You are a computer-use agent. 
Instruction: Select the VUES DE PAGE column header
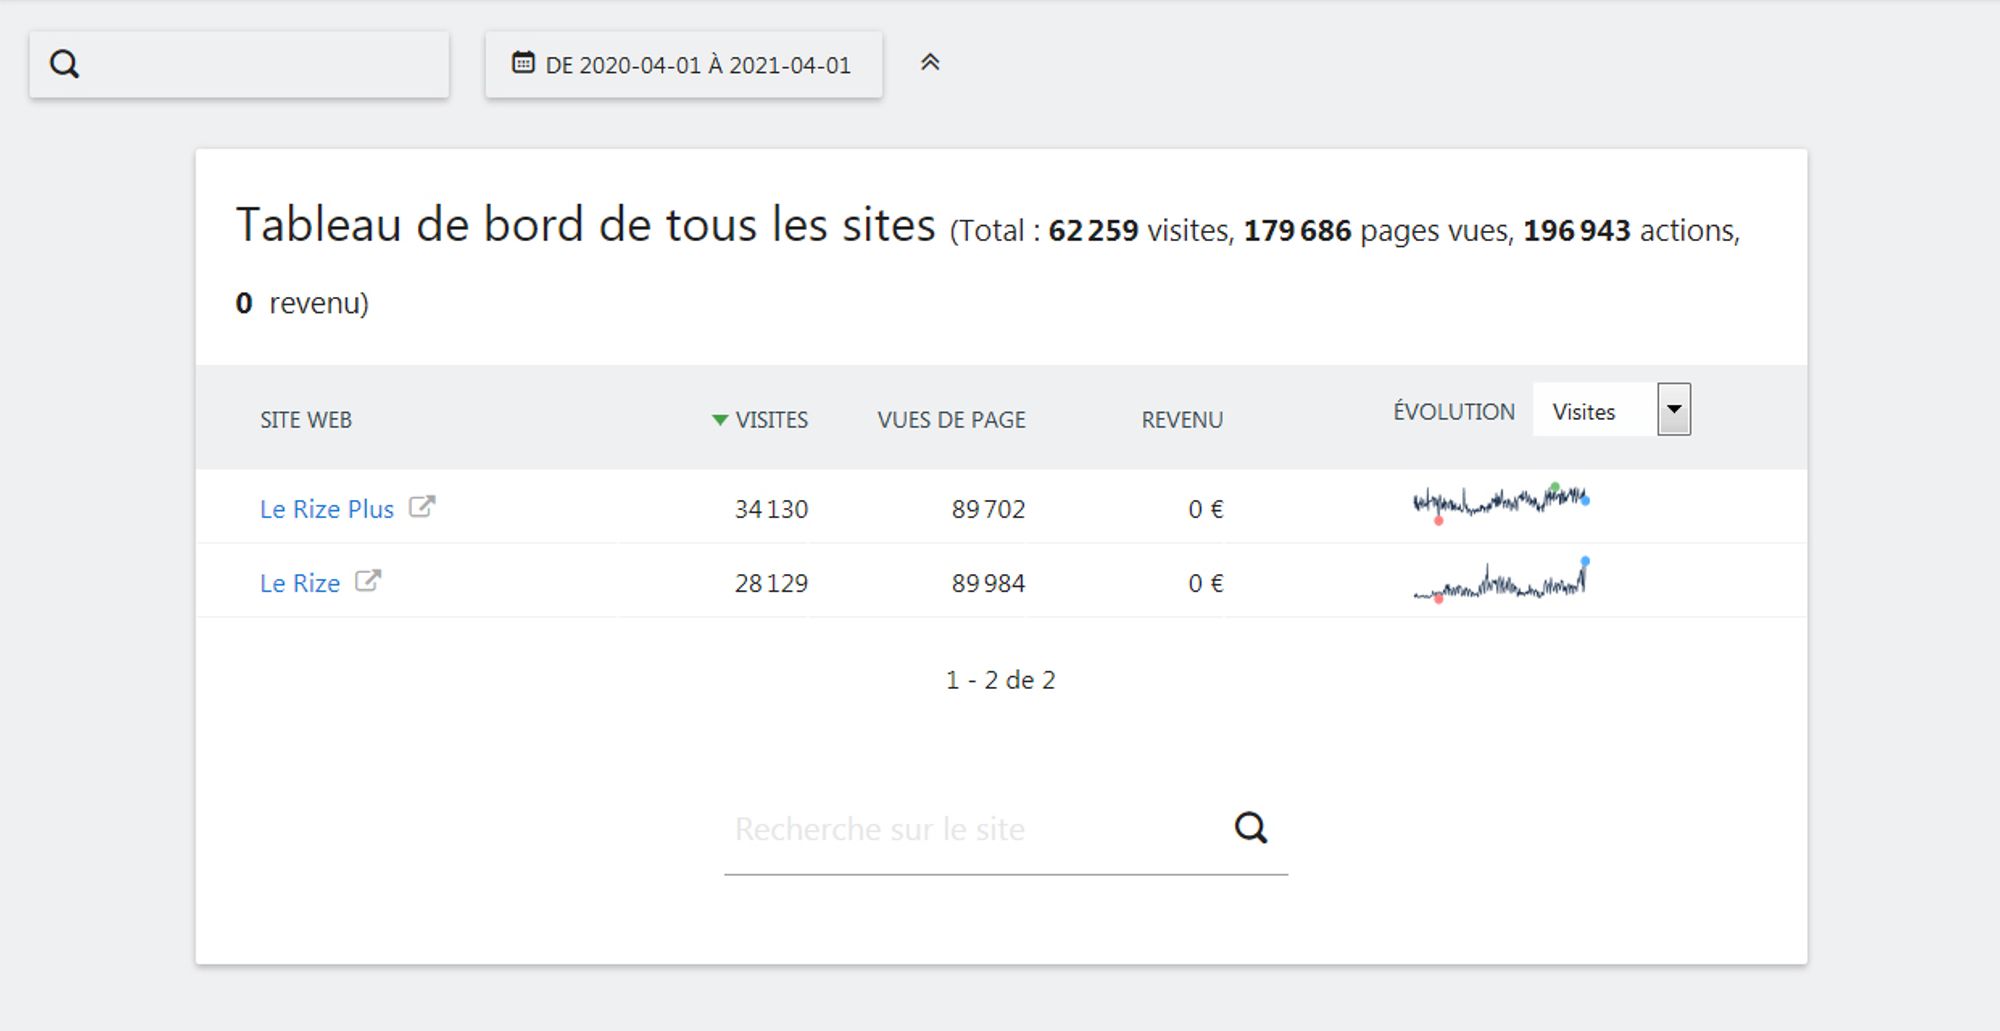click(950, 420)
